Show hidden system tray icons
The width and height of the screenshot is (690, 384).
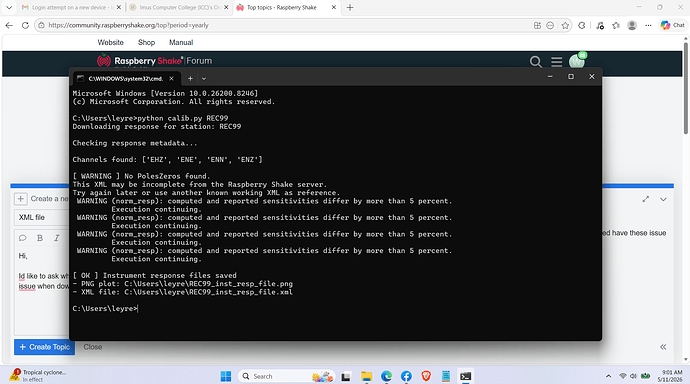click(608, 376)
